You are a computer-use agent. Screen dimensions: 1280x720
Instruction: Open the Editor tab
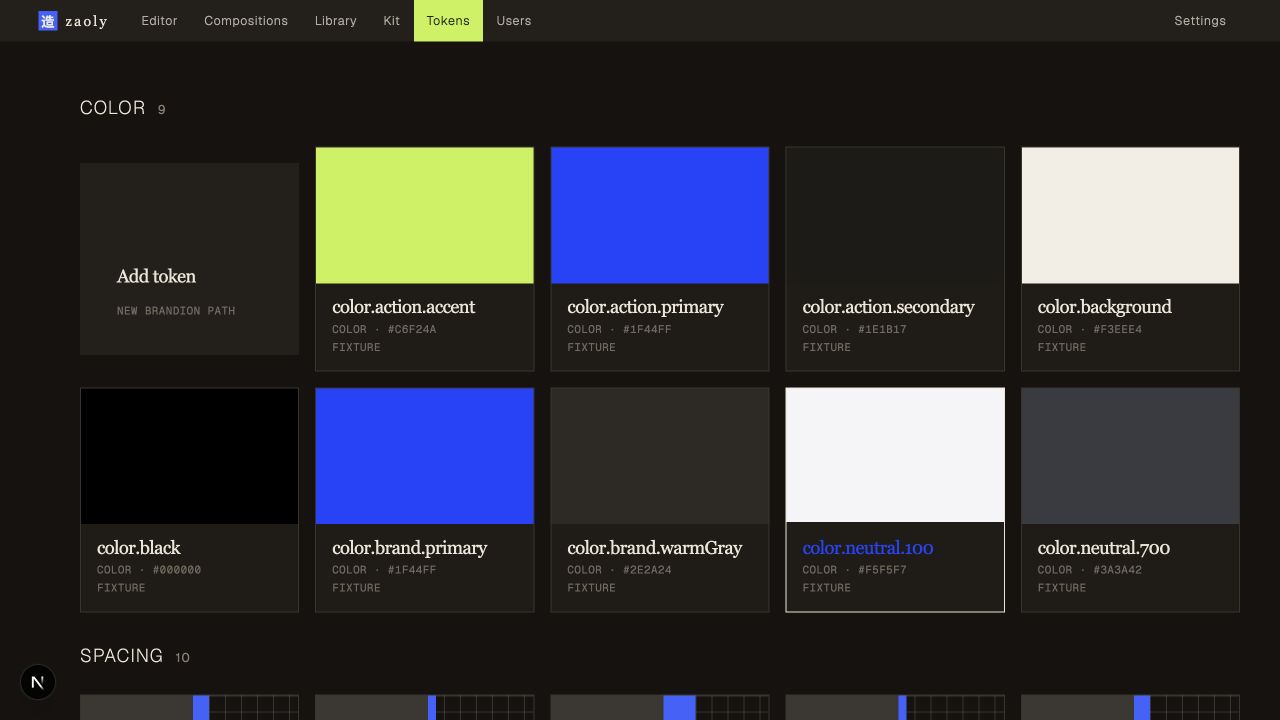click(159, 21)
